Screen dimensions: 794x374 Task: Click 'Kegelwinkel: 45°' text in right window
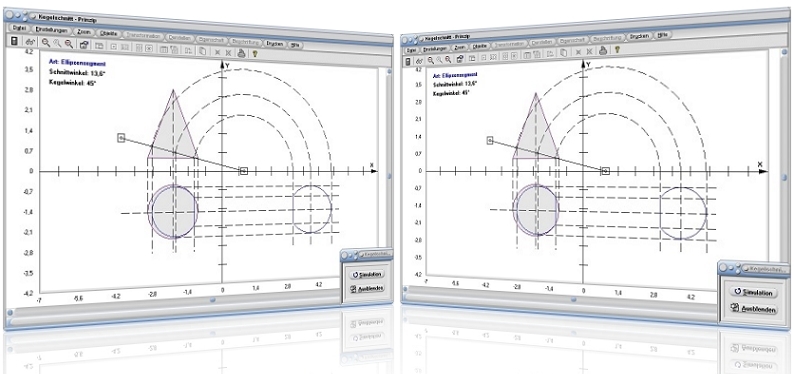[451, 93]
